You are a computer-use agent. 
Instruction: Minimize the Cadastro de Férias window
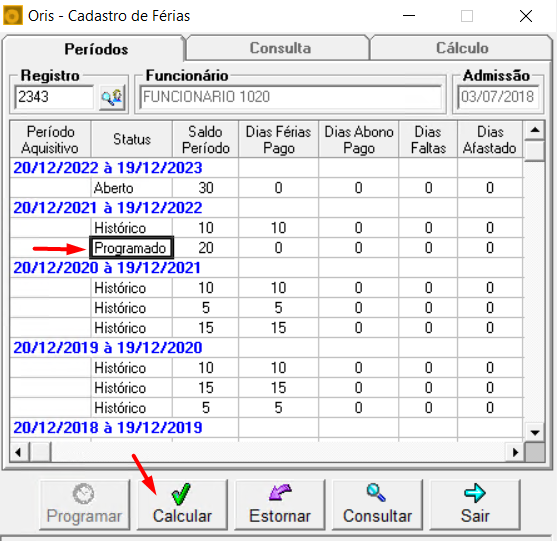[409, 16]
